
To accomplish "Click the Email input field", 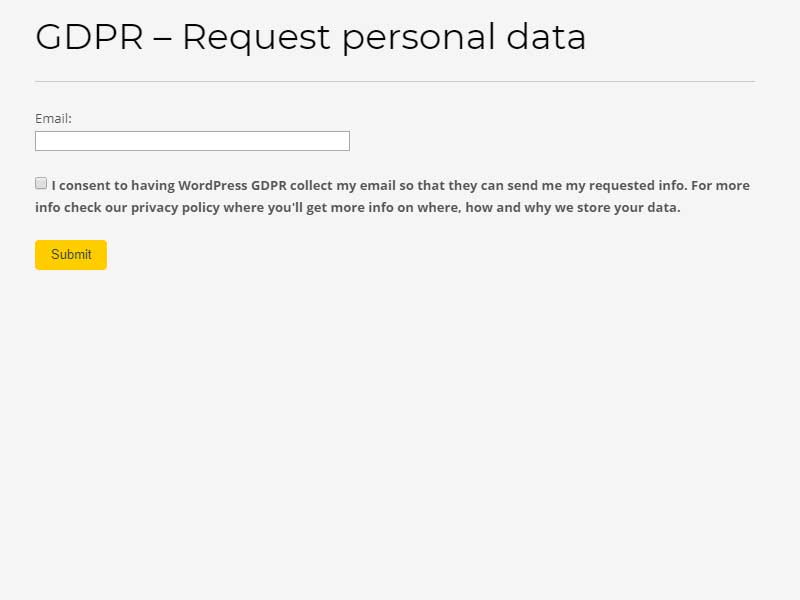I will click(x=192, y=141).
